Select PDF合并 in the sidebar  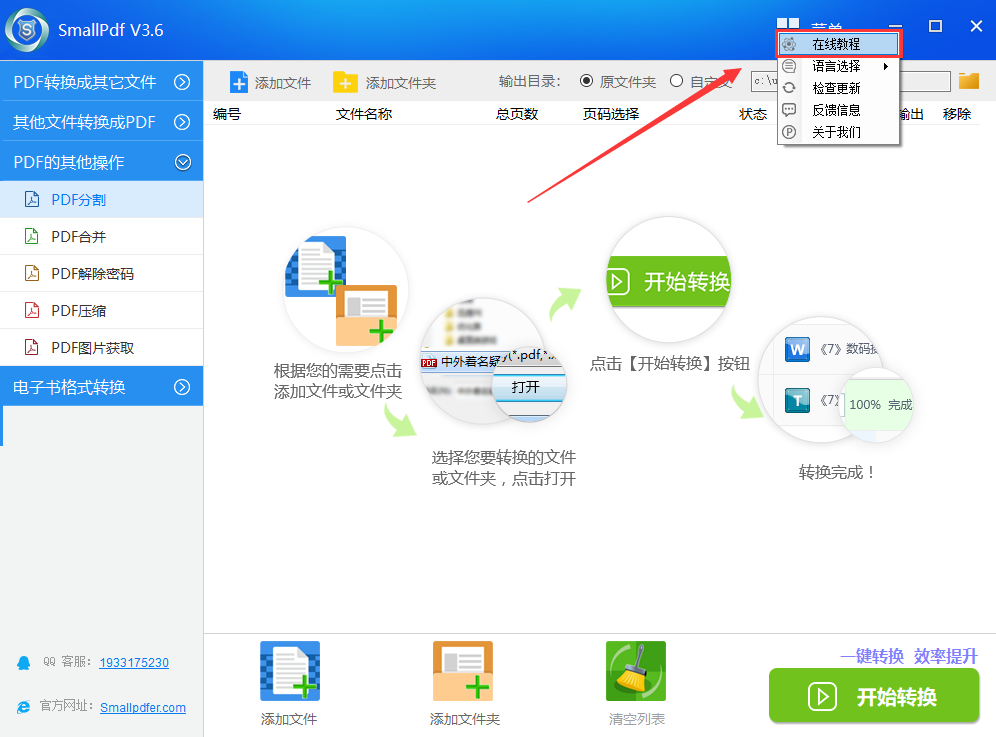pos(78,237)
